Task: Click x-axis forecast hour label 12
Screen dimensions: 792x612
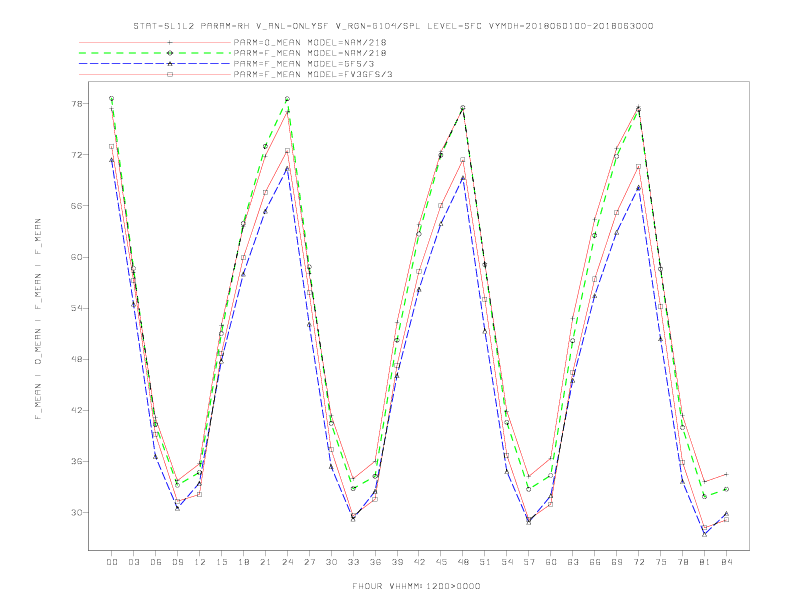Action: [x=200, y=562]
